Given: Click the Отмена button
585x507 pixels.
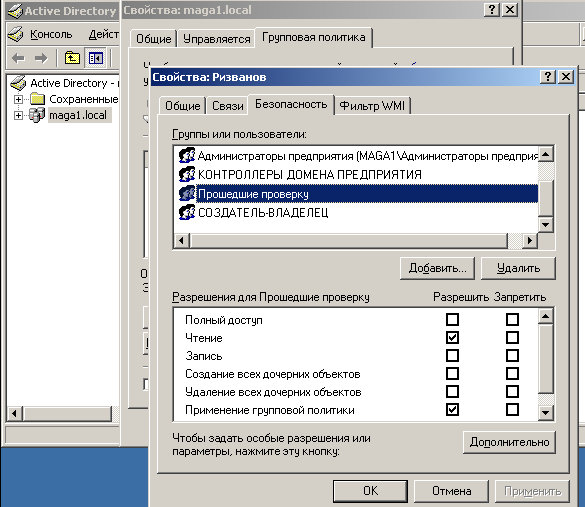Looking at the screenshot, I should click(x=451, y=491).
